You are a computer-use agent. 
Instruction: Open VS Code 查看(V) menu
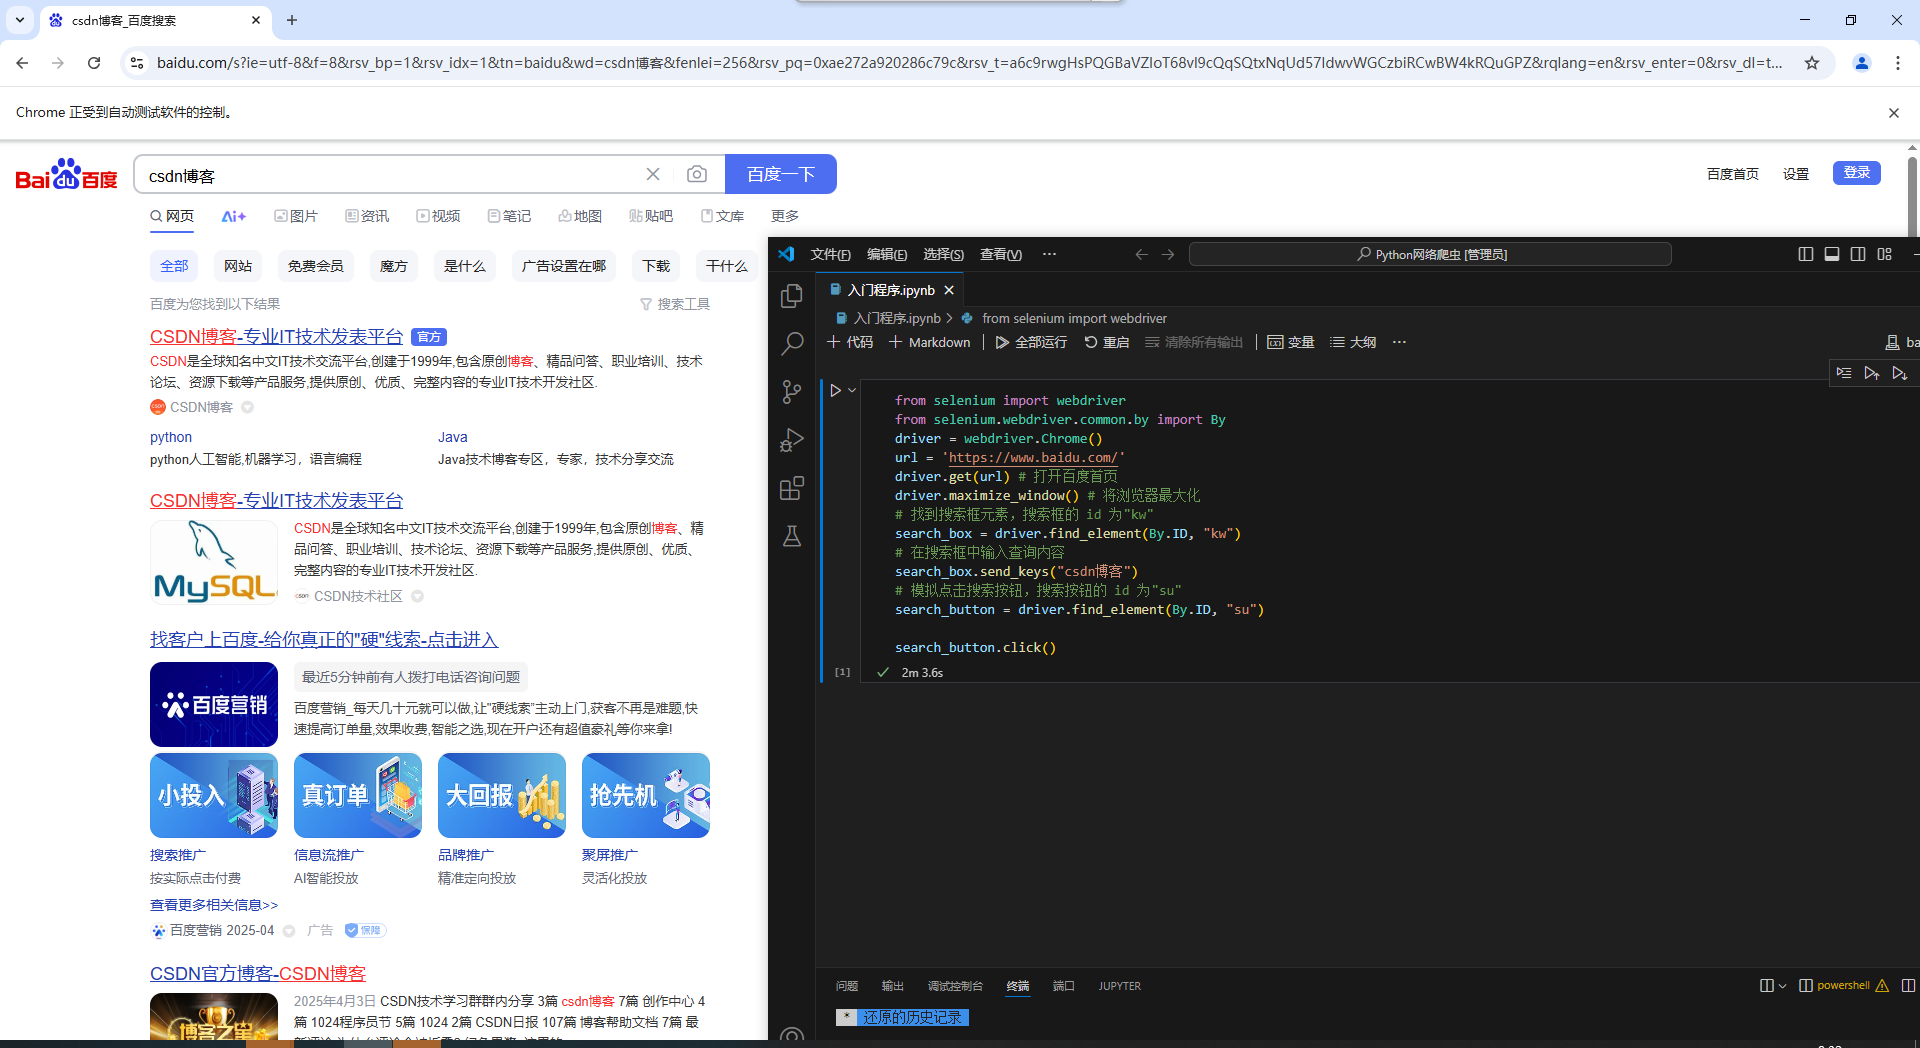point(1001,254)
